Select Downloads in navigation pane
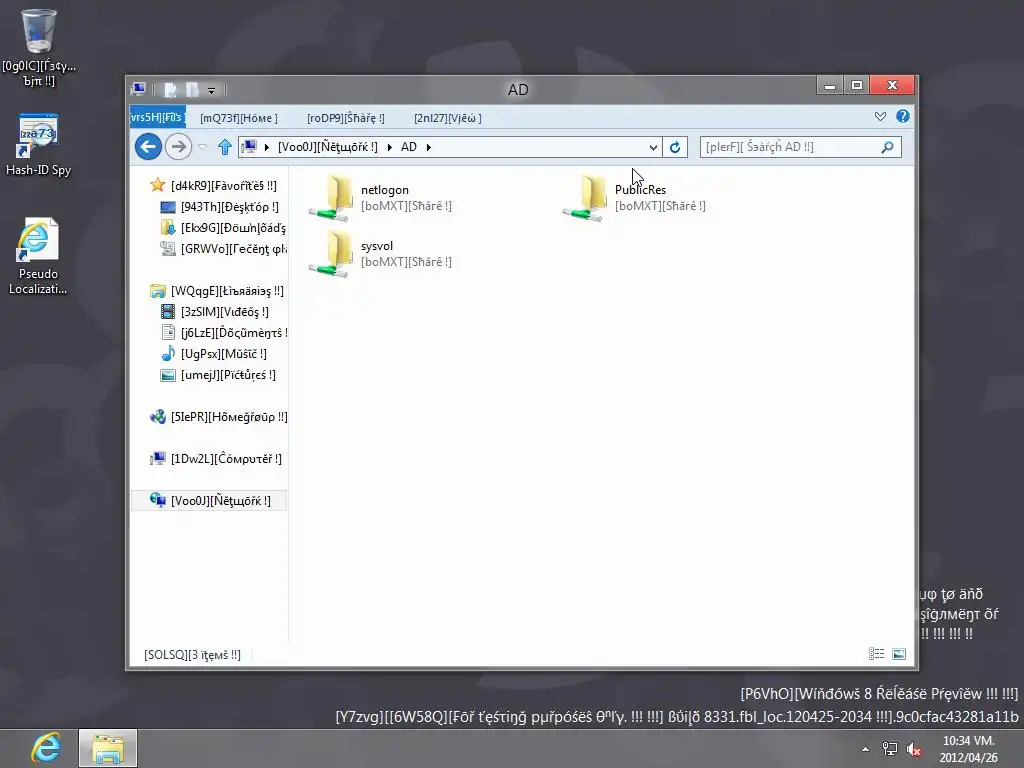This screenshot has width=1024, height=768. click(x=223, y=228)
